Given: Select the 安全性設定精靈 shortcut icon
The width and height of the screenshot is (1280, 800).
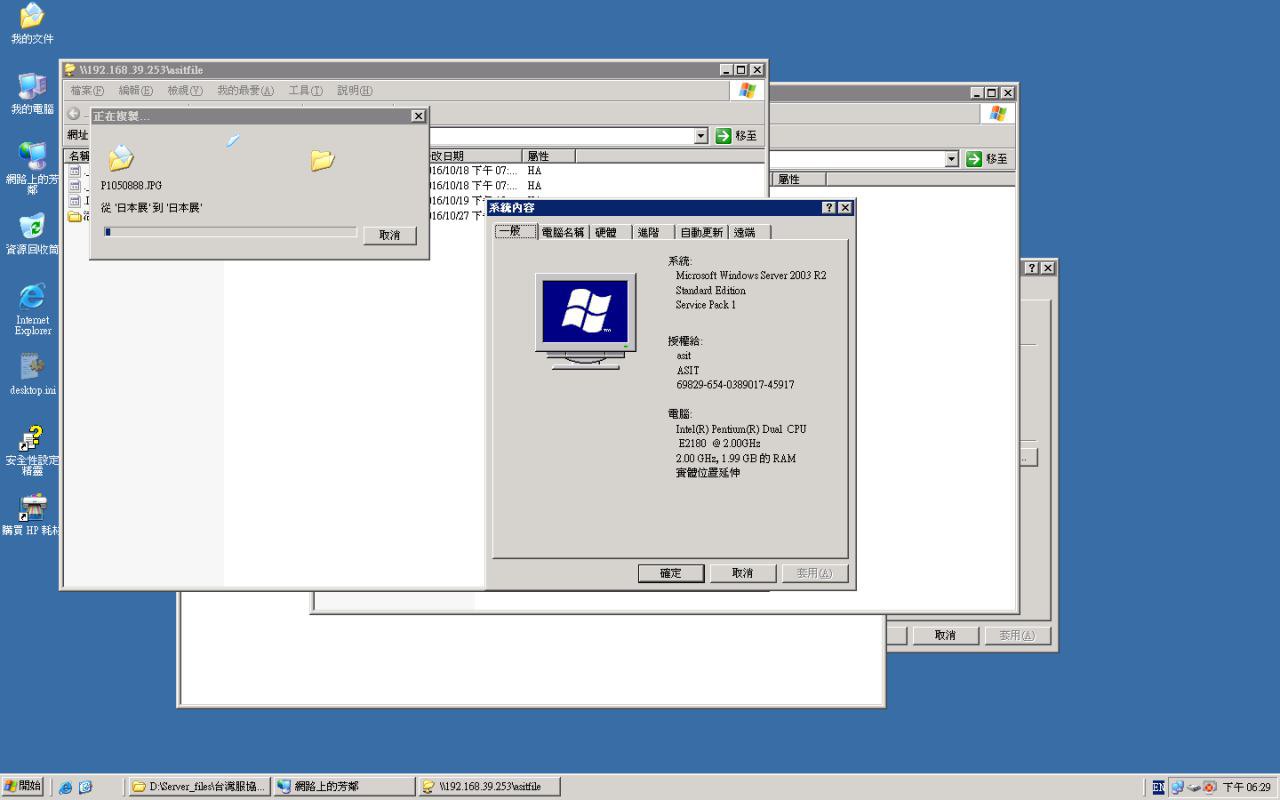Looking at the screenshot, I should (x=32, y=450).
